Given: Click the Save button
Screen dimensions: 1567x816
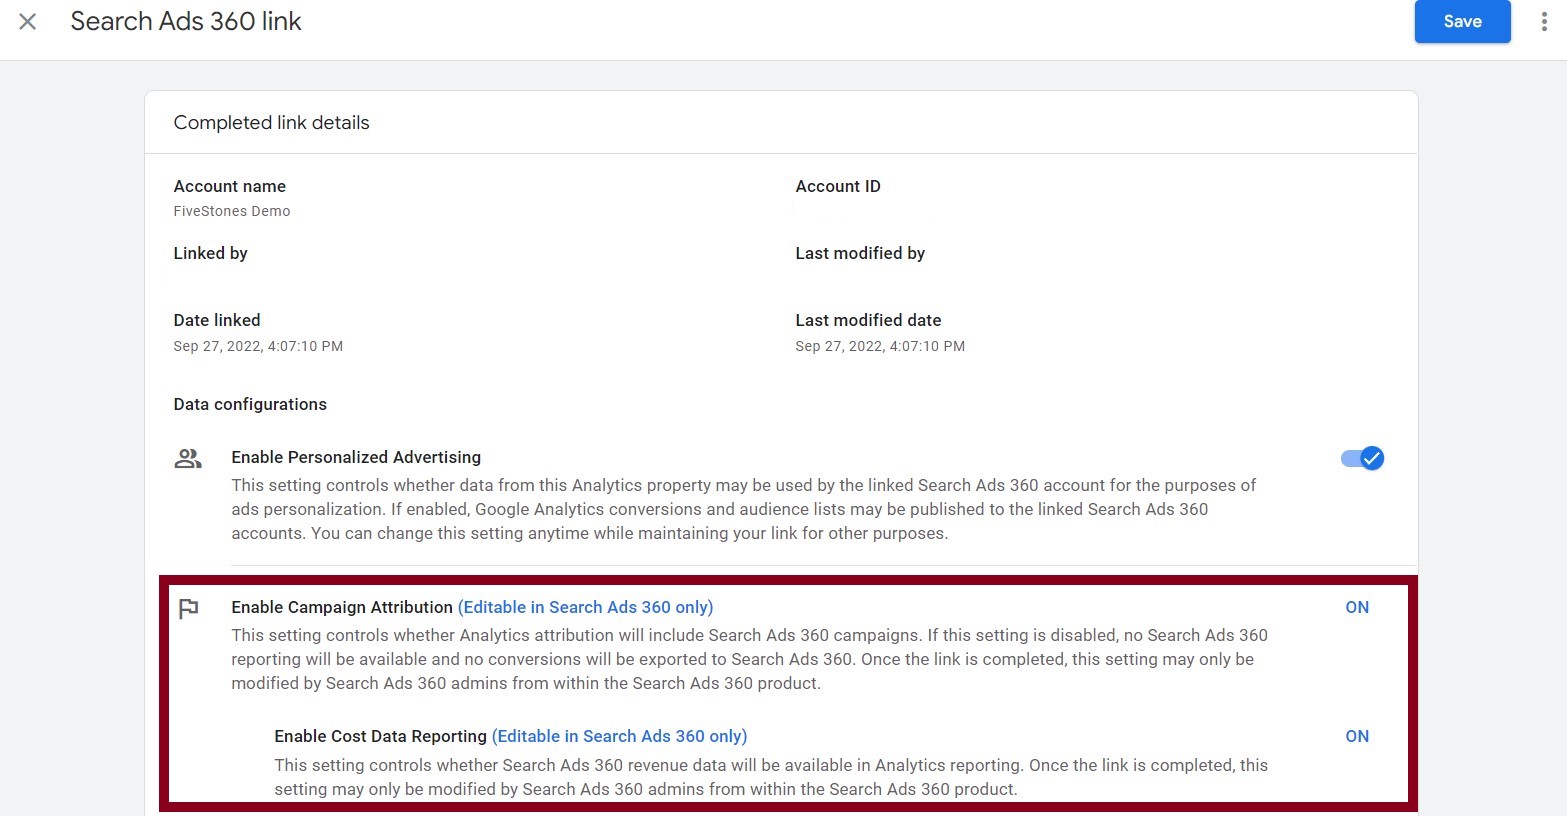Looking at the screenshot, I should pos(1462,21).
